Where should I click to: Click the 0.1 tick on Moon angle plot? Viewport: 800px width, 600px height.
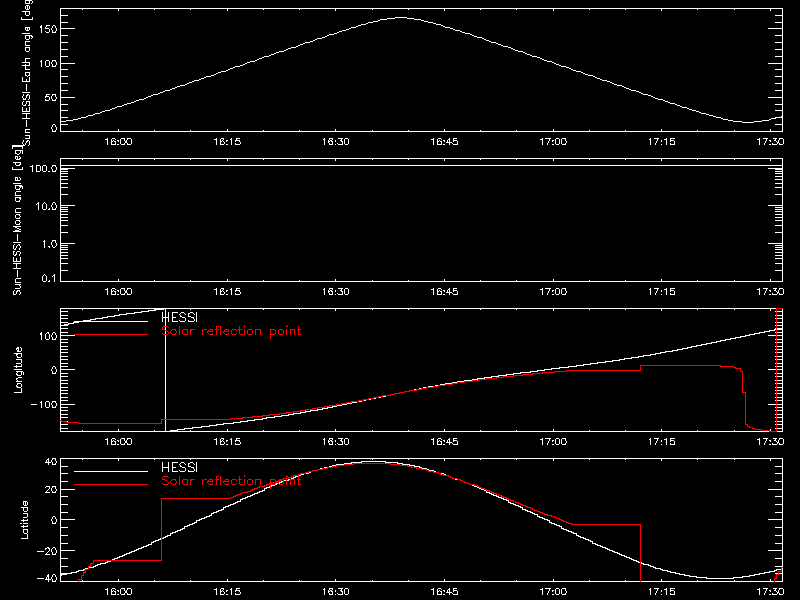coord(49,278)
